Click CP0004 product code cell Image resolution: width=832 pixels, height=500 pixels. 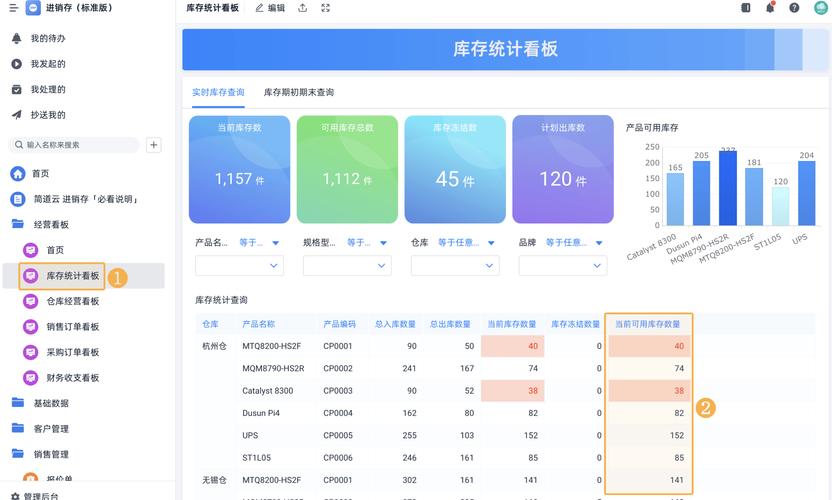[x=338, y=413]
